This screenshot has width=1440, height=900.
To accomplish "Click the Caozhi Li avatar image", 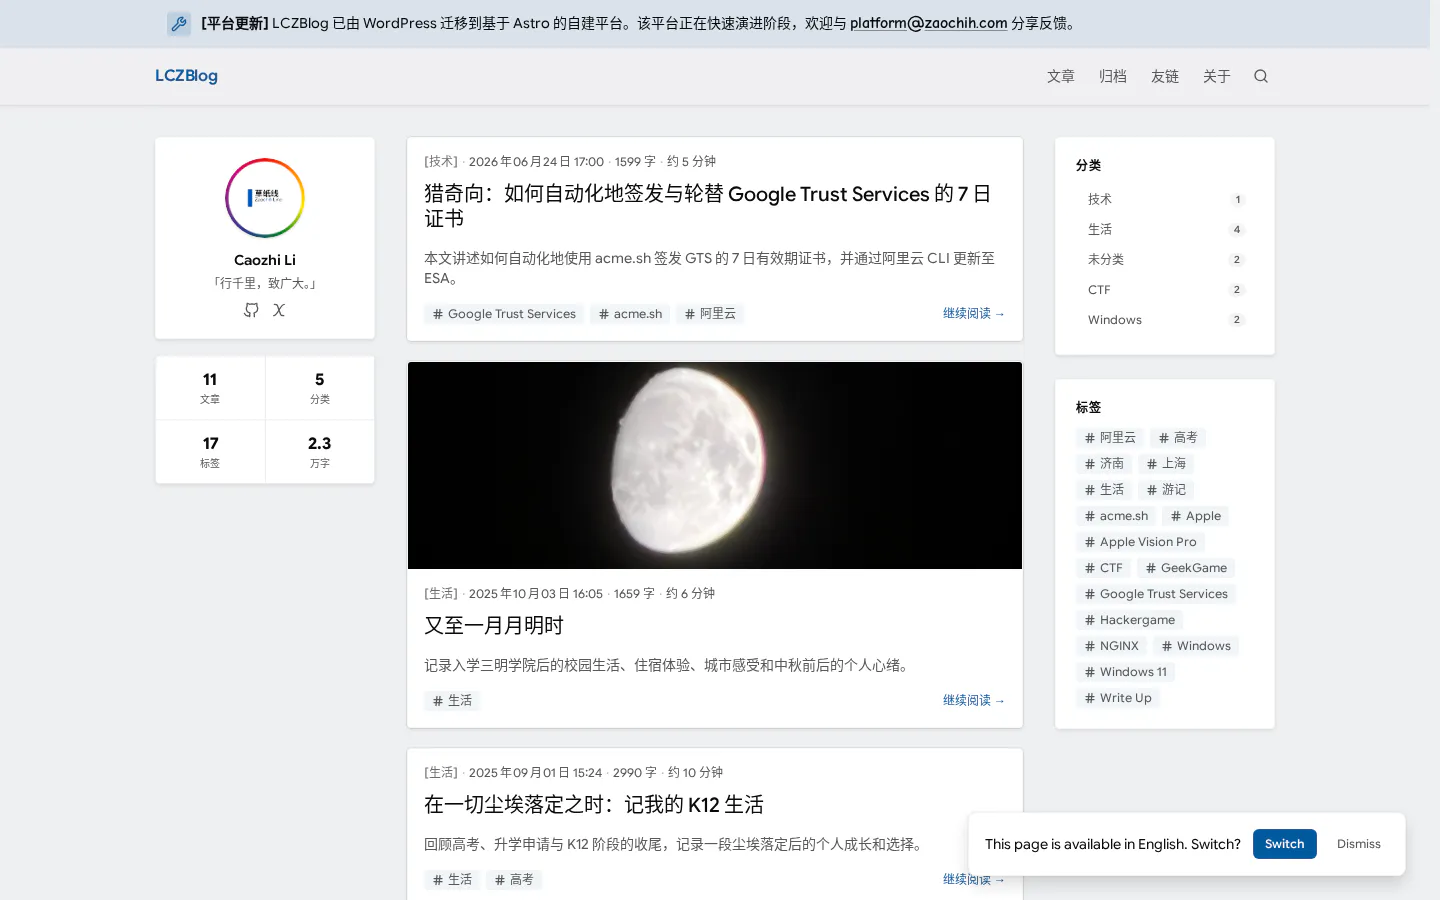I will click(x=265, y=198).
